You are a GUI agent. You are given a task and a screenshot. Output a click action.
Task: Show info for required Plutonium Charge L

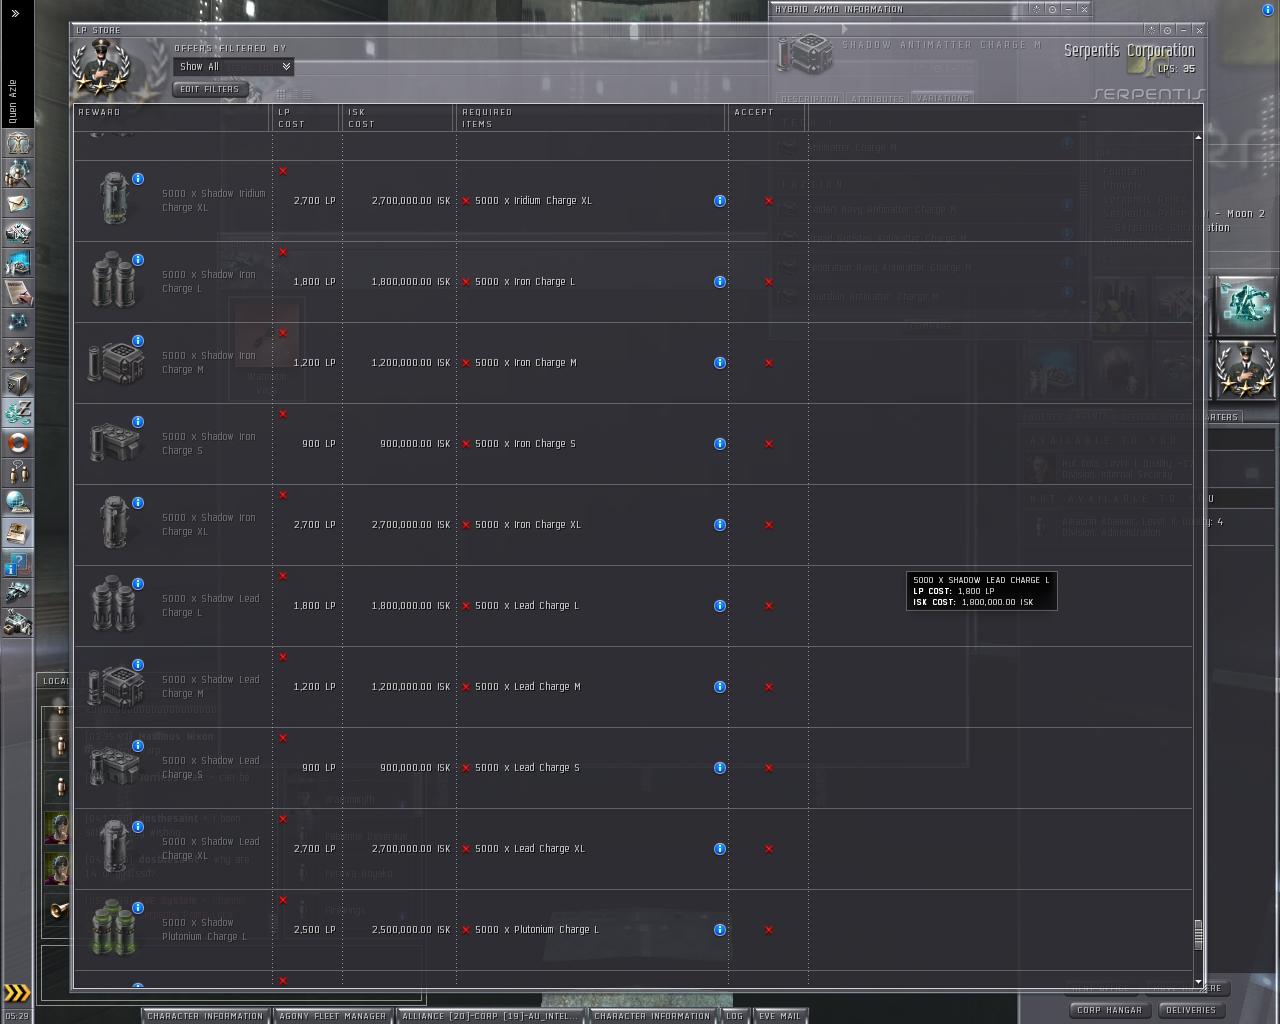coord(720,930)
